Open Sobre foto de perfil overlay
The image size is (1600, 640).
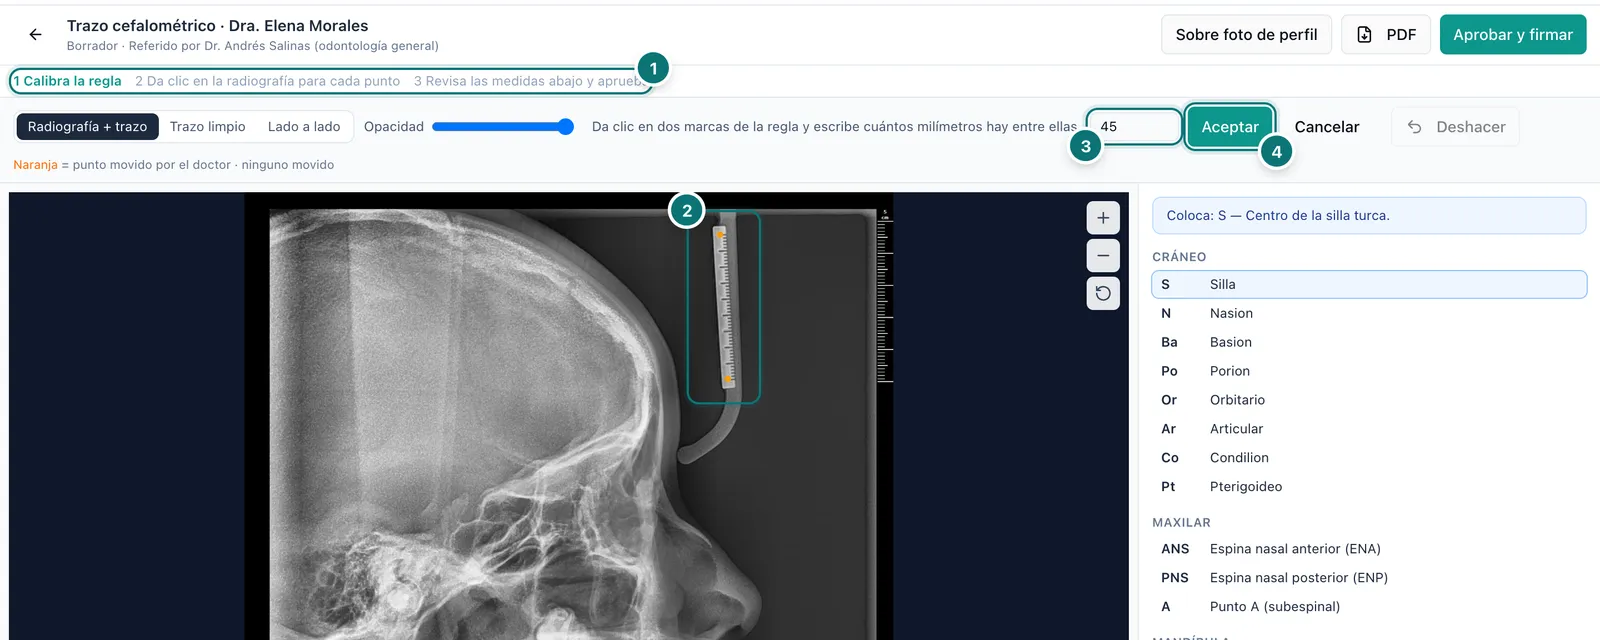[x=1246, y=35]
